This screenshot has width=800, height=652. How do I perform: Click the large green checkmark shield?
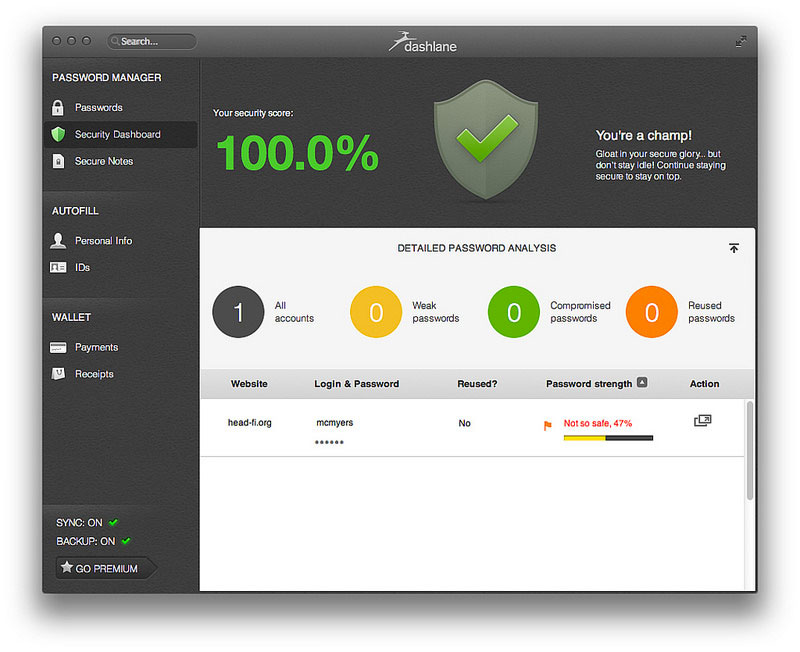click(x=486, y=139)
